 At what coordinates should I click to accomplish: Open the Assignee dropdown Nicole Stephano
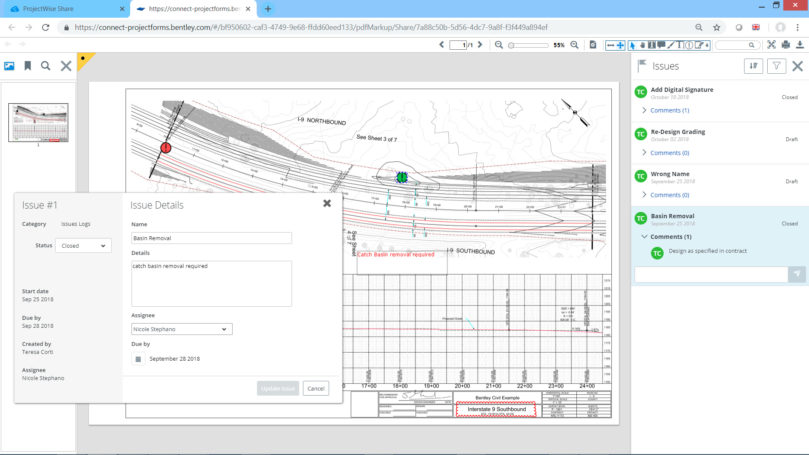(181, 329)
